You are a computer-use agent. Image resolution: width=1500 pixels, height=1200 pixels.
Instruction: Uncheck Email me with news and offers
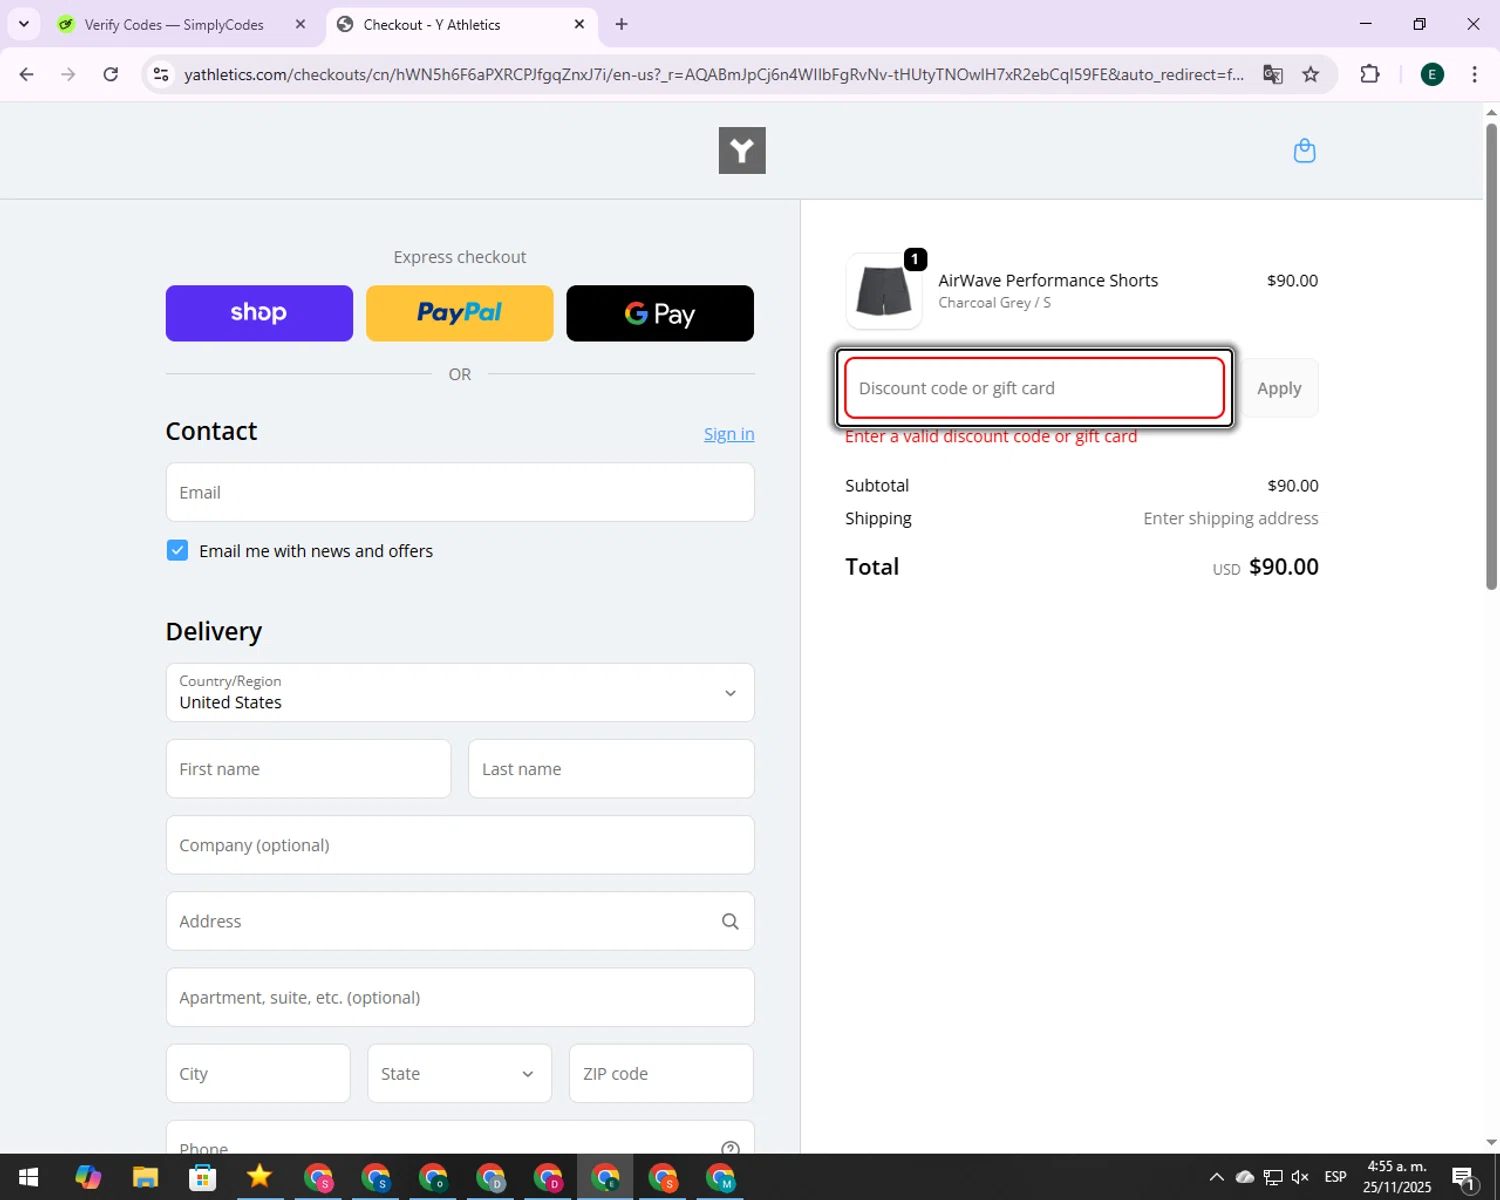click(x=177, y=550)
